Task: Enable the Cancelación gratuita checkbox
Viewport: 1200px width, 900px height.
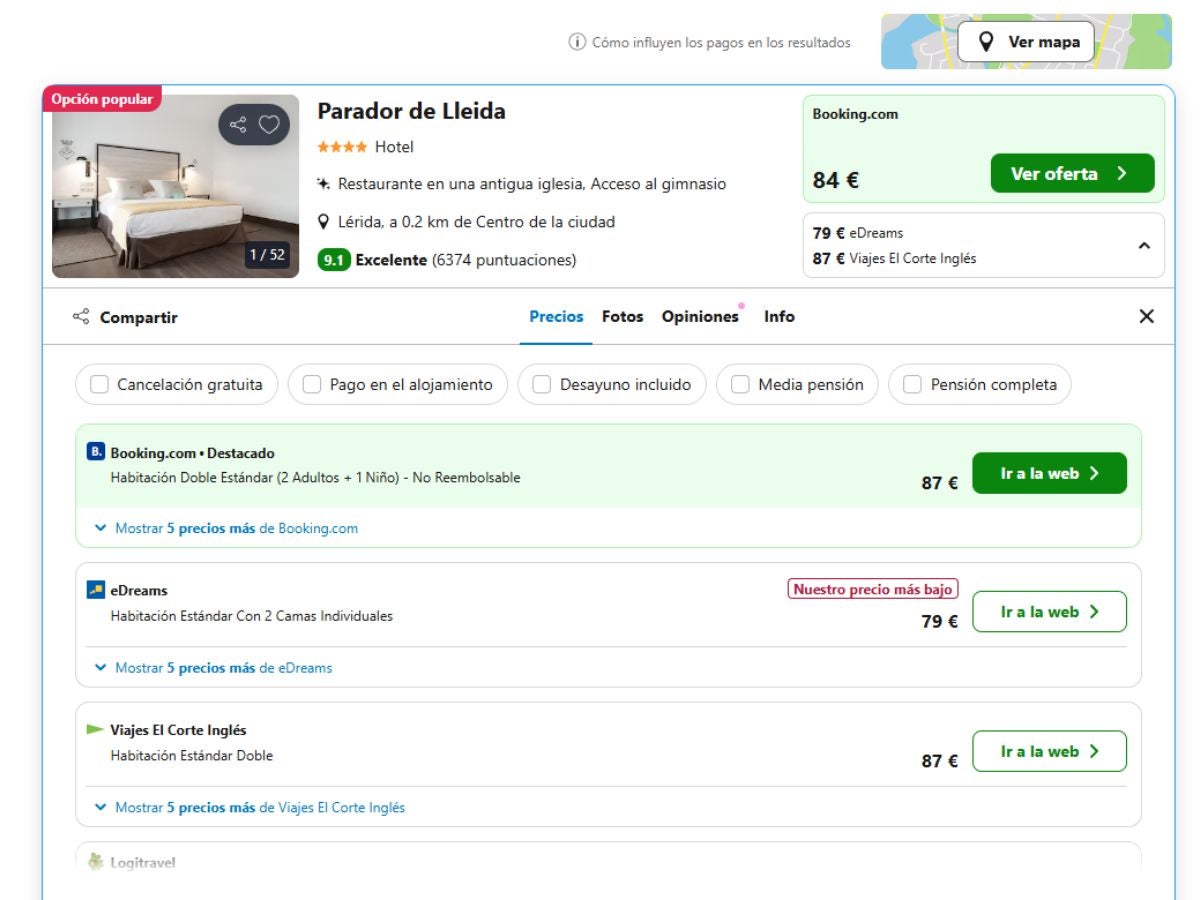Action: pos(100,385)
